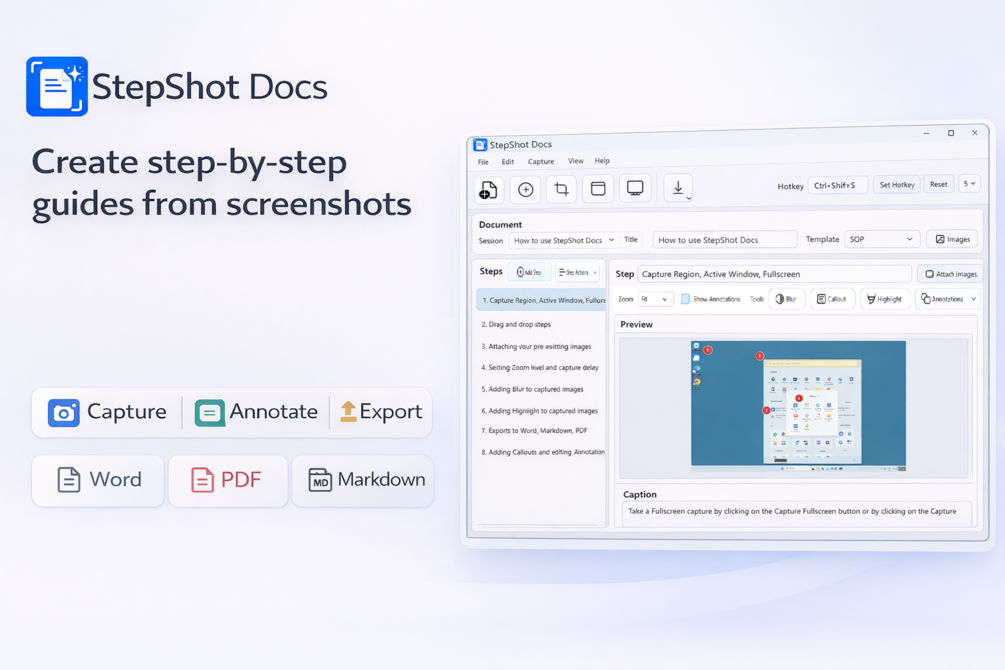Screen dimensions: 1005x670
Task: Open the Zoom Fit dropdown
Action: [x=654, y=299]
